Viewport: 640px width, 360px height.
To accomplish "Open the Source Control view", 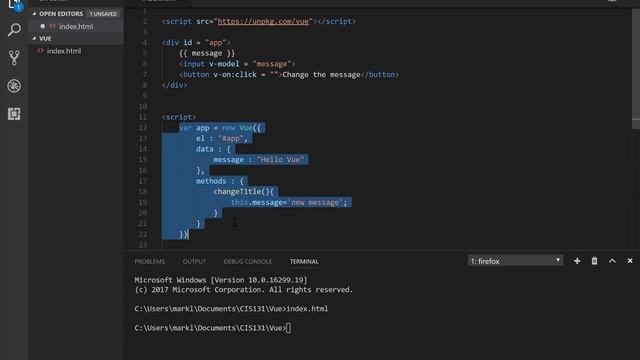I will (14, 58).
